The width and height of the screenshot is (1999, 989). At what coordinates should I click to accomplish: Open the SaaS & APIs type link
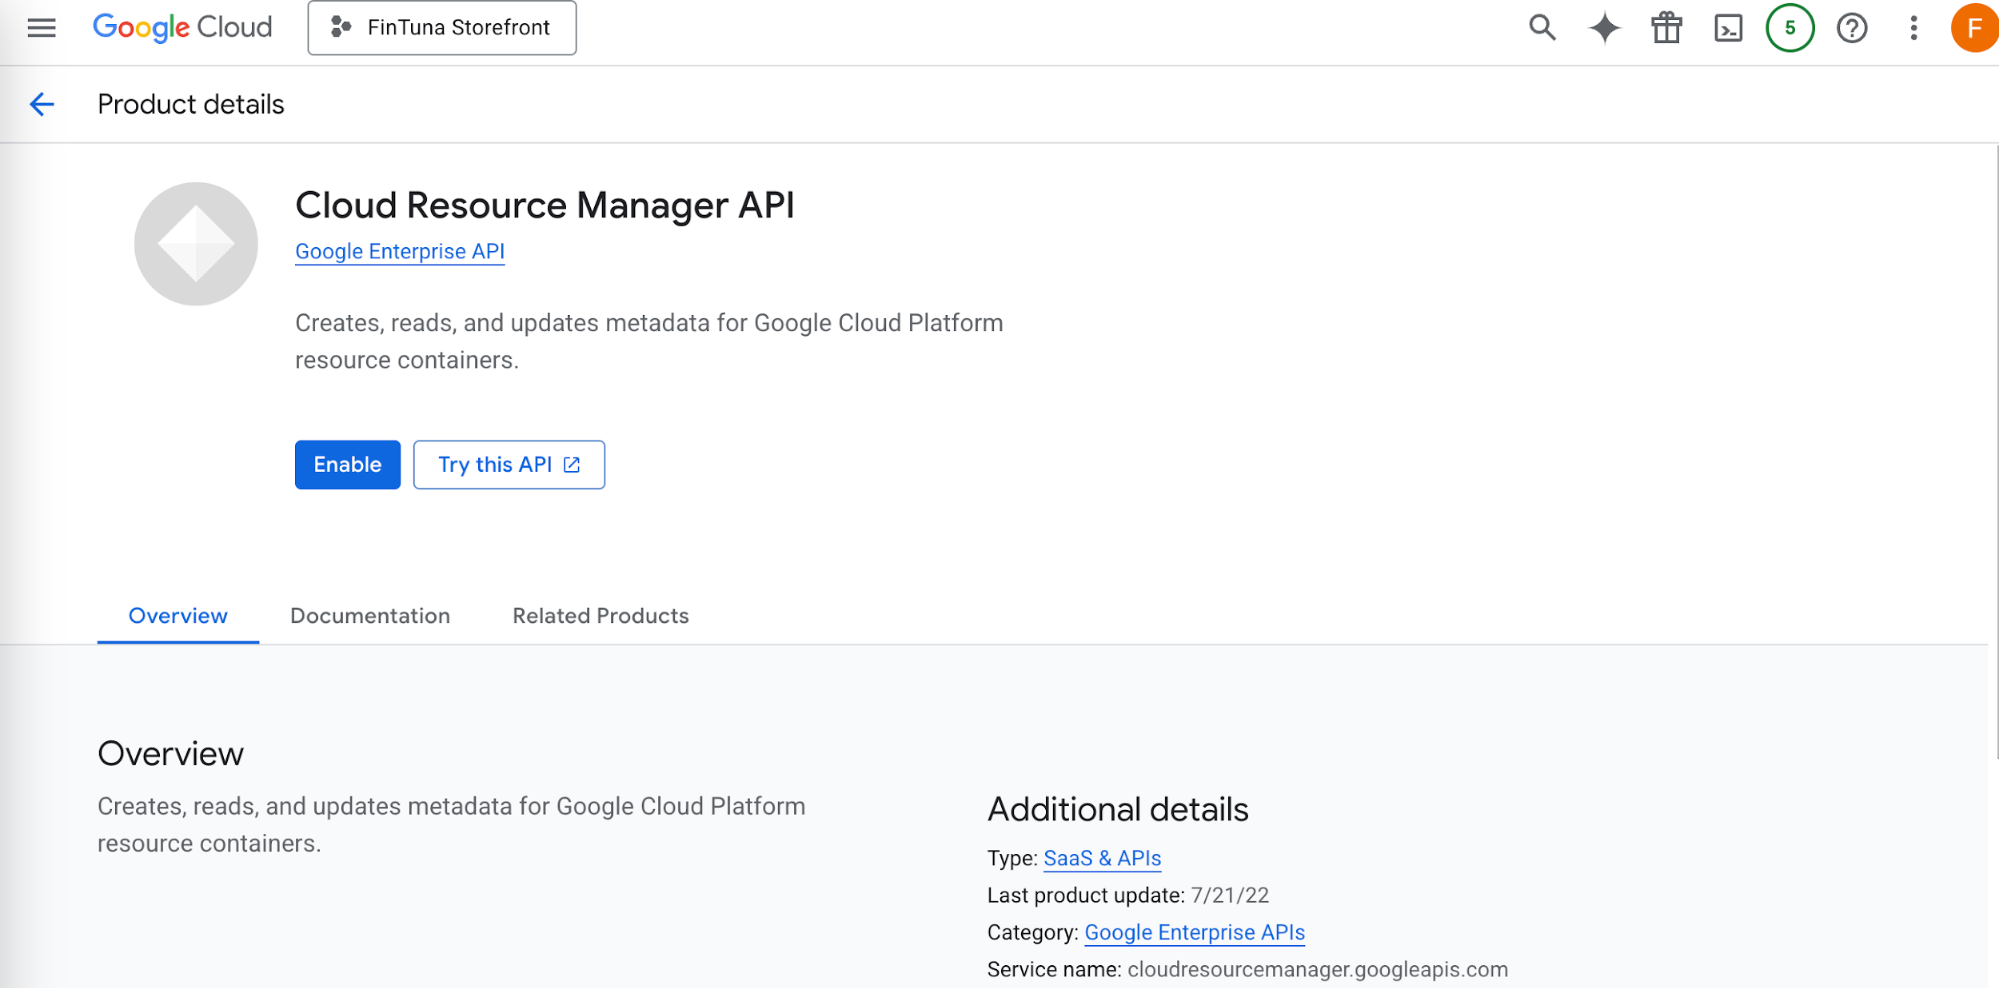(1102, 859)
